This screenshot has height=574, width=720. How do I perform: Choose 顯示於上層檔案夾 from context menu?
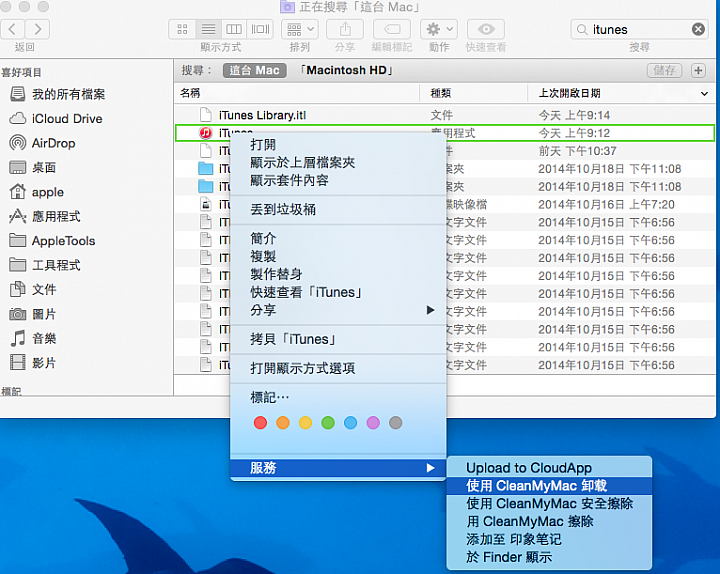coord(338,163)
